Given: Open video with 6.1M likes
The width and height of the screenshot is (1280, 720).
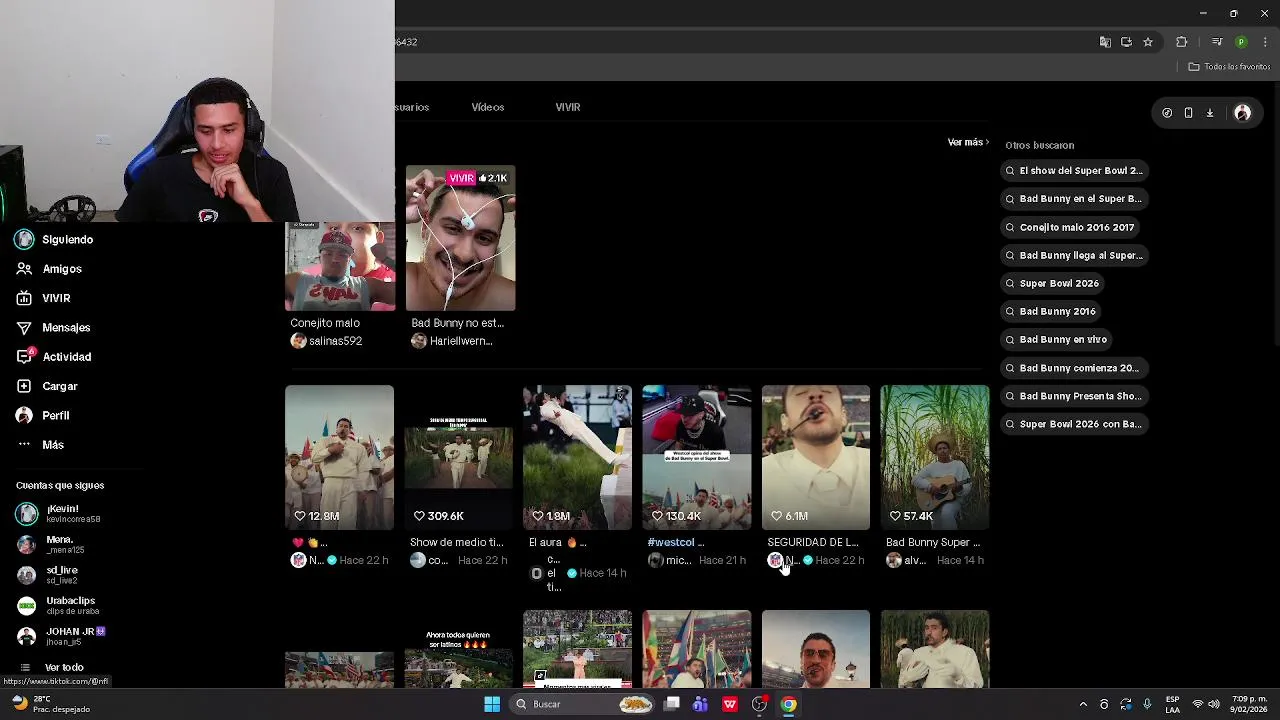Looking at the screenshot, I should [816, 457].
